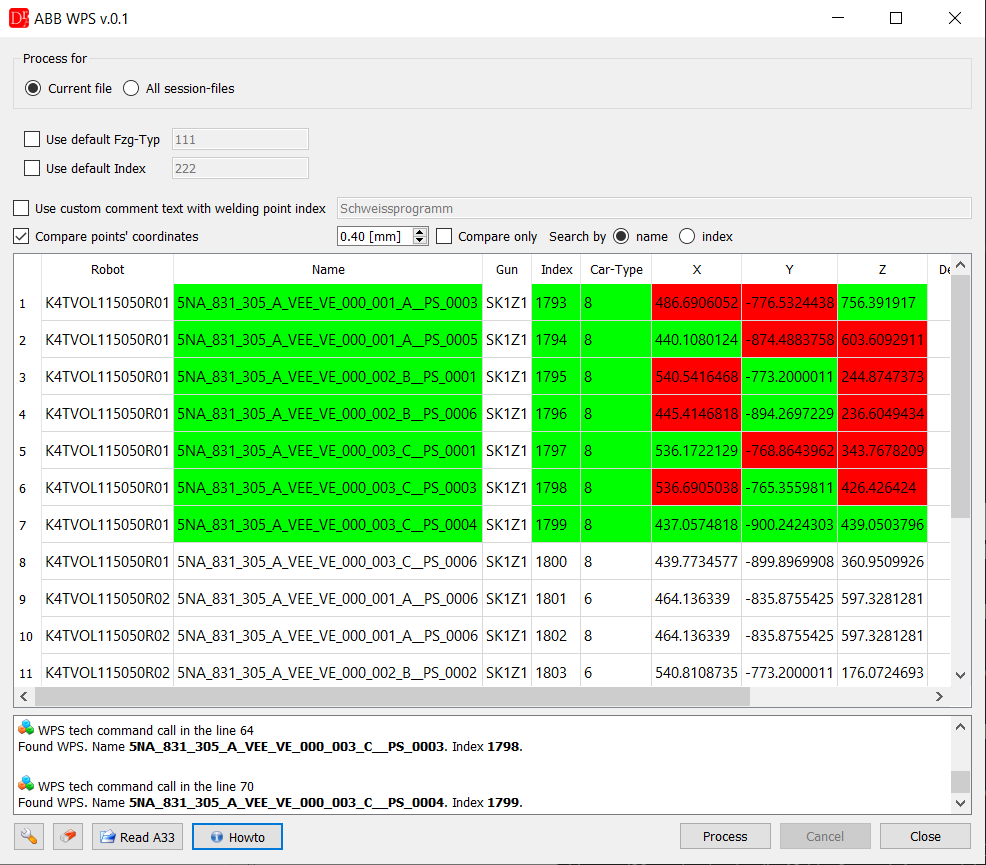986x865 pixels.
Task: Click Index cell 1801
Action: 557,599
